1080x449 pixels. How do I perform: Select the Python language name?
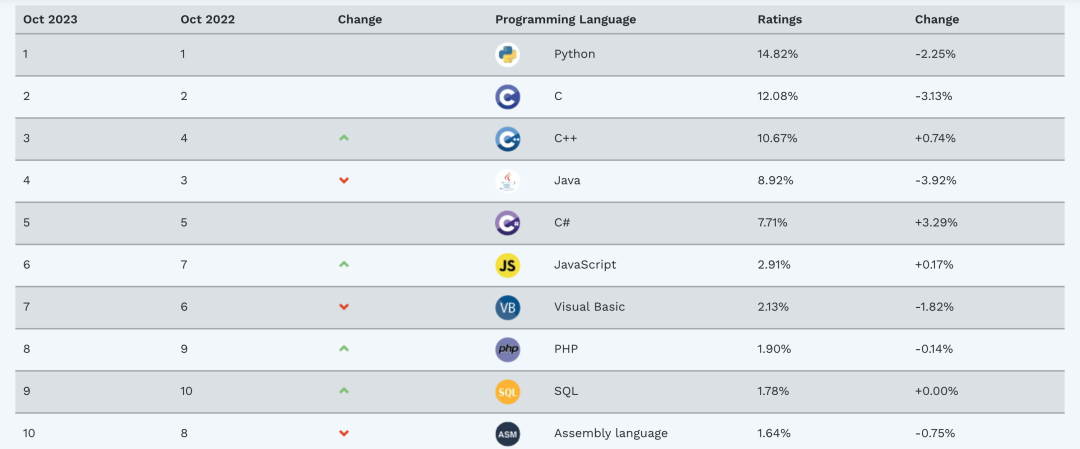(x=574, y=54)
